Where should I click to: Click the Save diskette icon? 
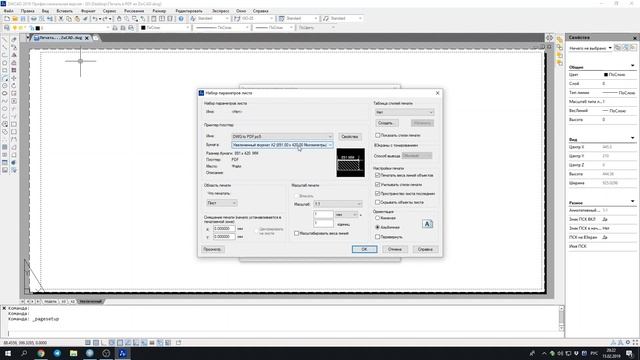[x=23, y=19]
